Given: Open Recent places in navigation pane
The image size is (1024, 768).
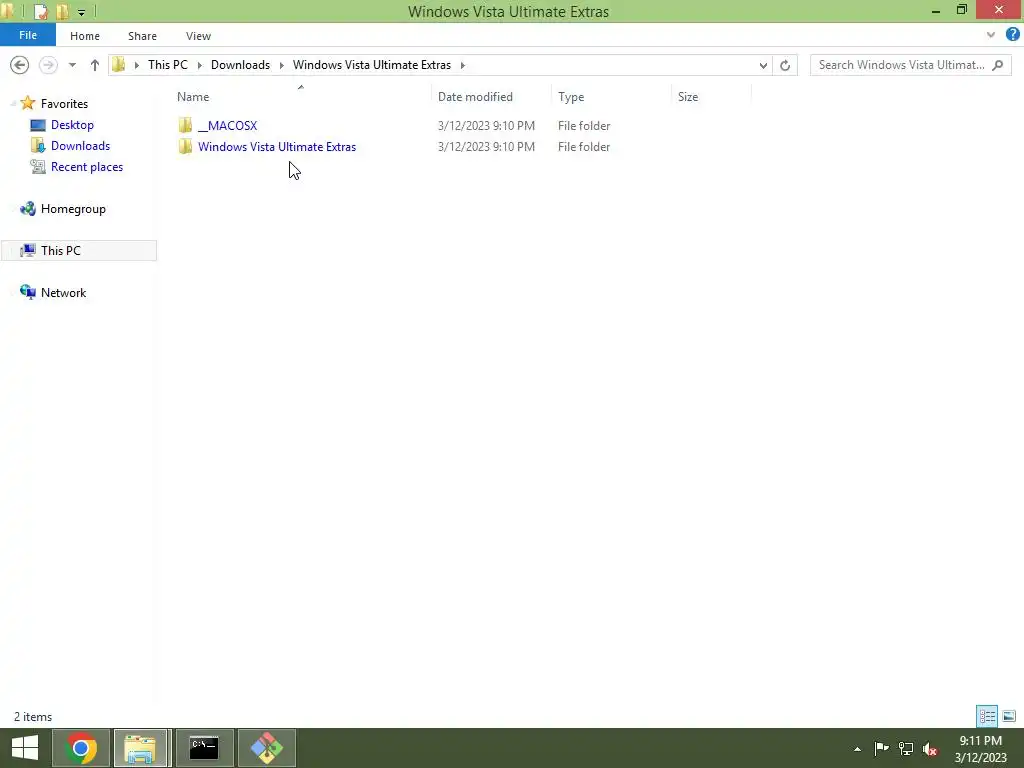Looking at the screenshot, I should (87, 167).
